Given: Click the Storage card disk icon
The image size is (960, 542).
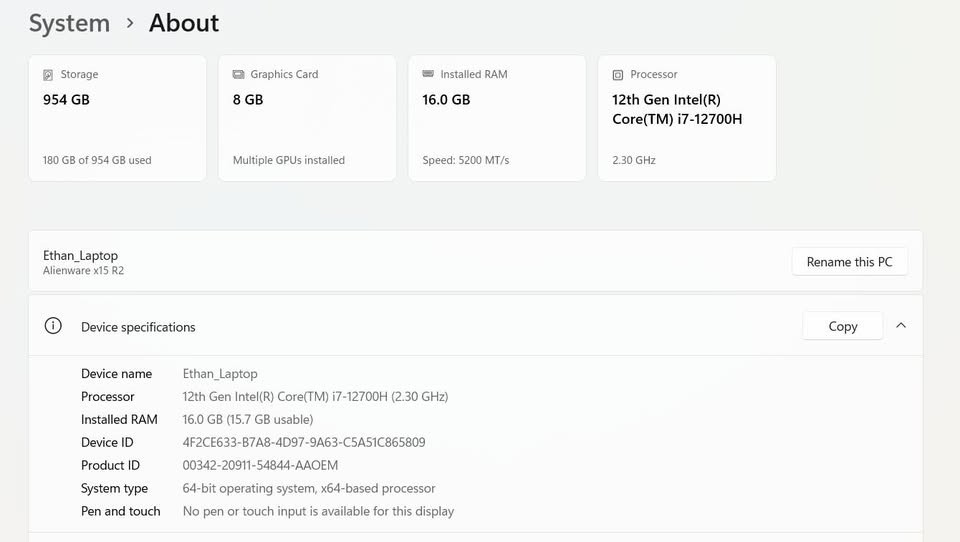Looking at the screenshot, I should coord(48,75).
